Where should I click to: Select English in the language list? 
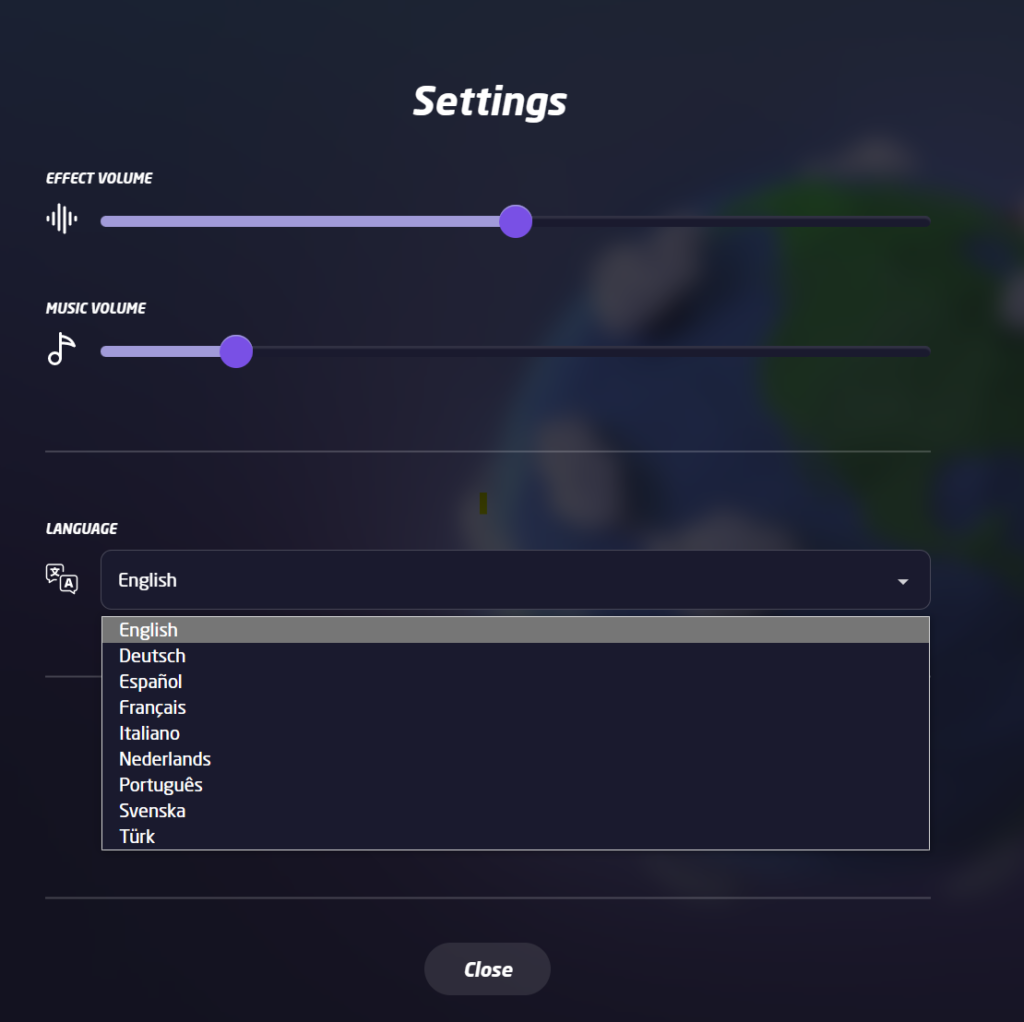point(515,630)
